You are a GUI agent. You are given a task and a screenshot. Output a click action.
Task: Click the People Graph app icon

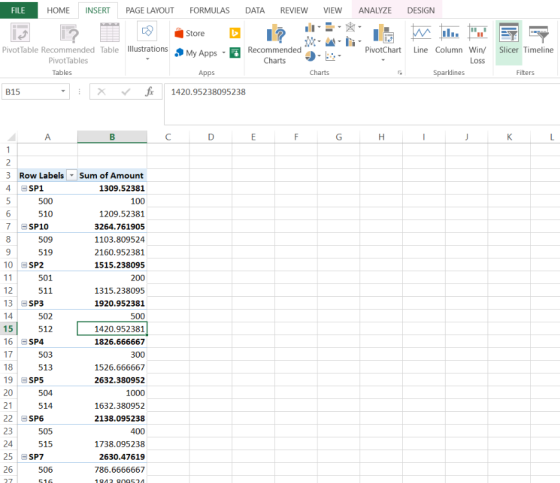[x=235, y=53]
